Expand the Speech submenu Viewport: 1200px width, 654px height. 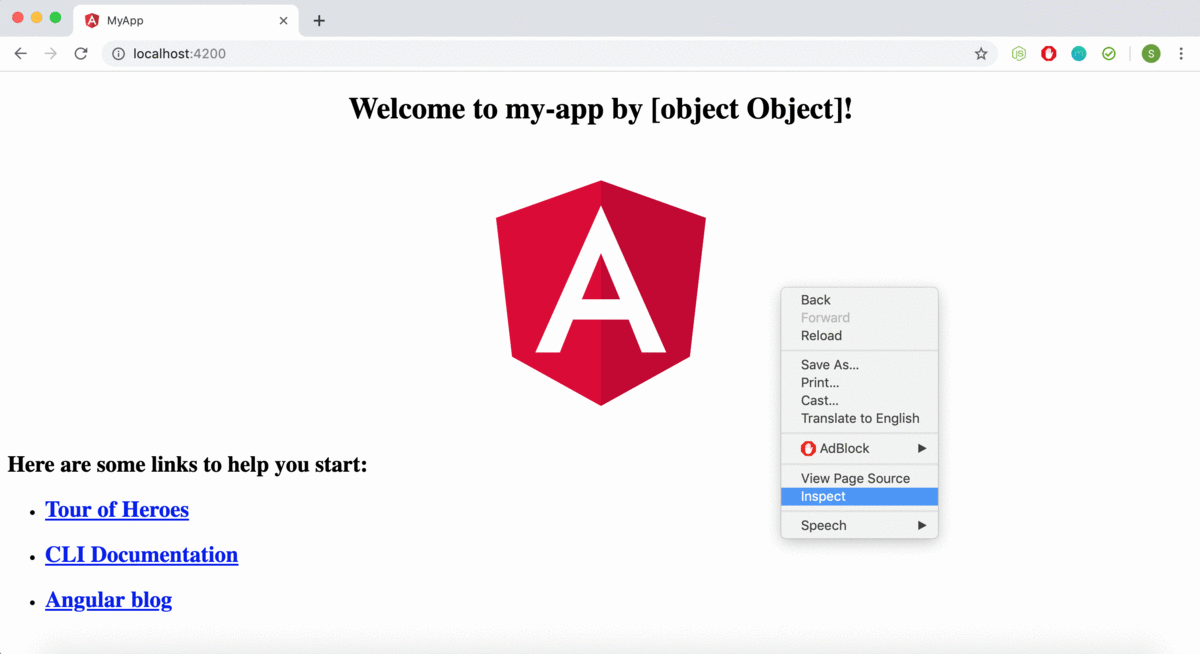click(x=860, y=525)
